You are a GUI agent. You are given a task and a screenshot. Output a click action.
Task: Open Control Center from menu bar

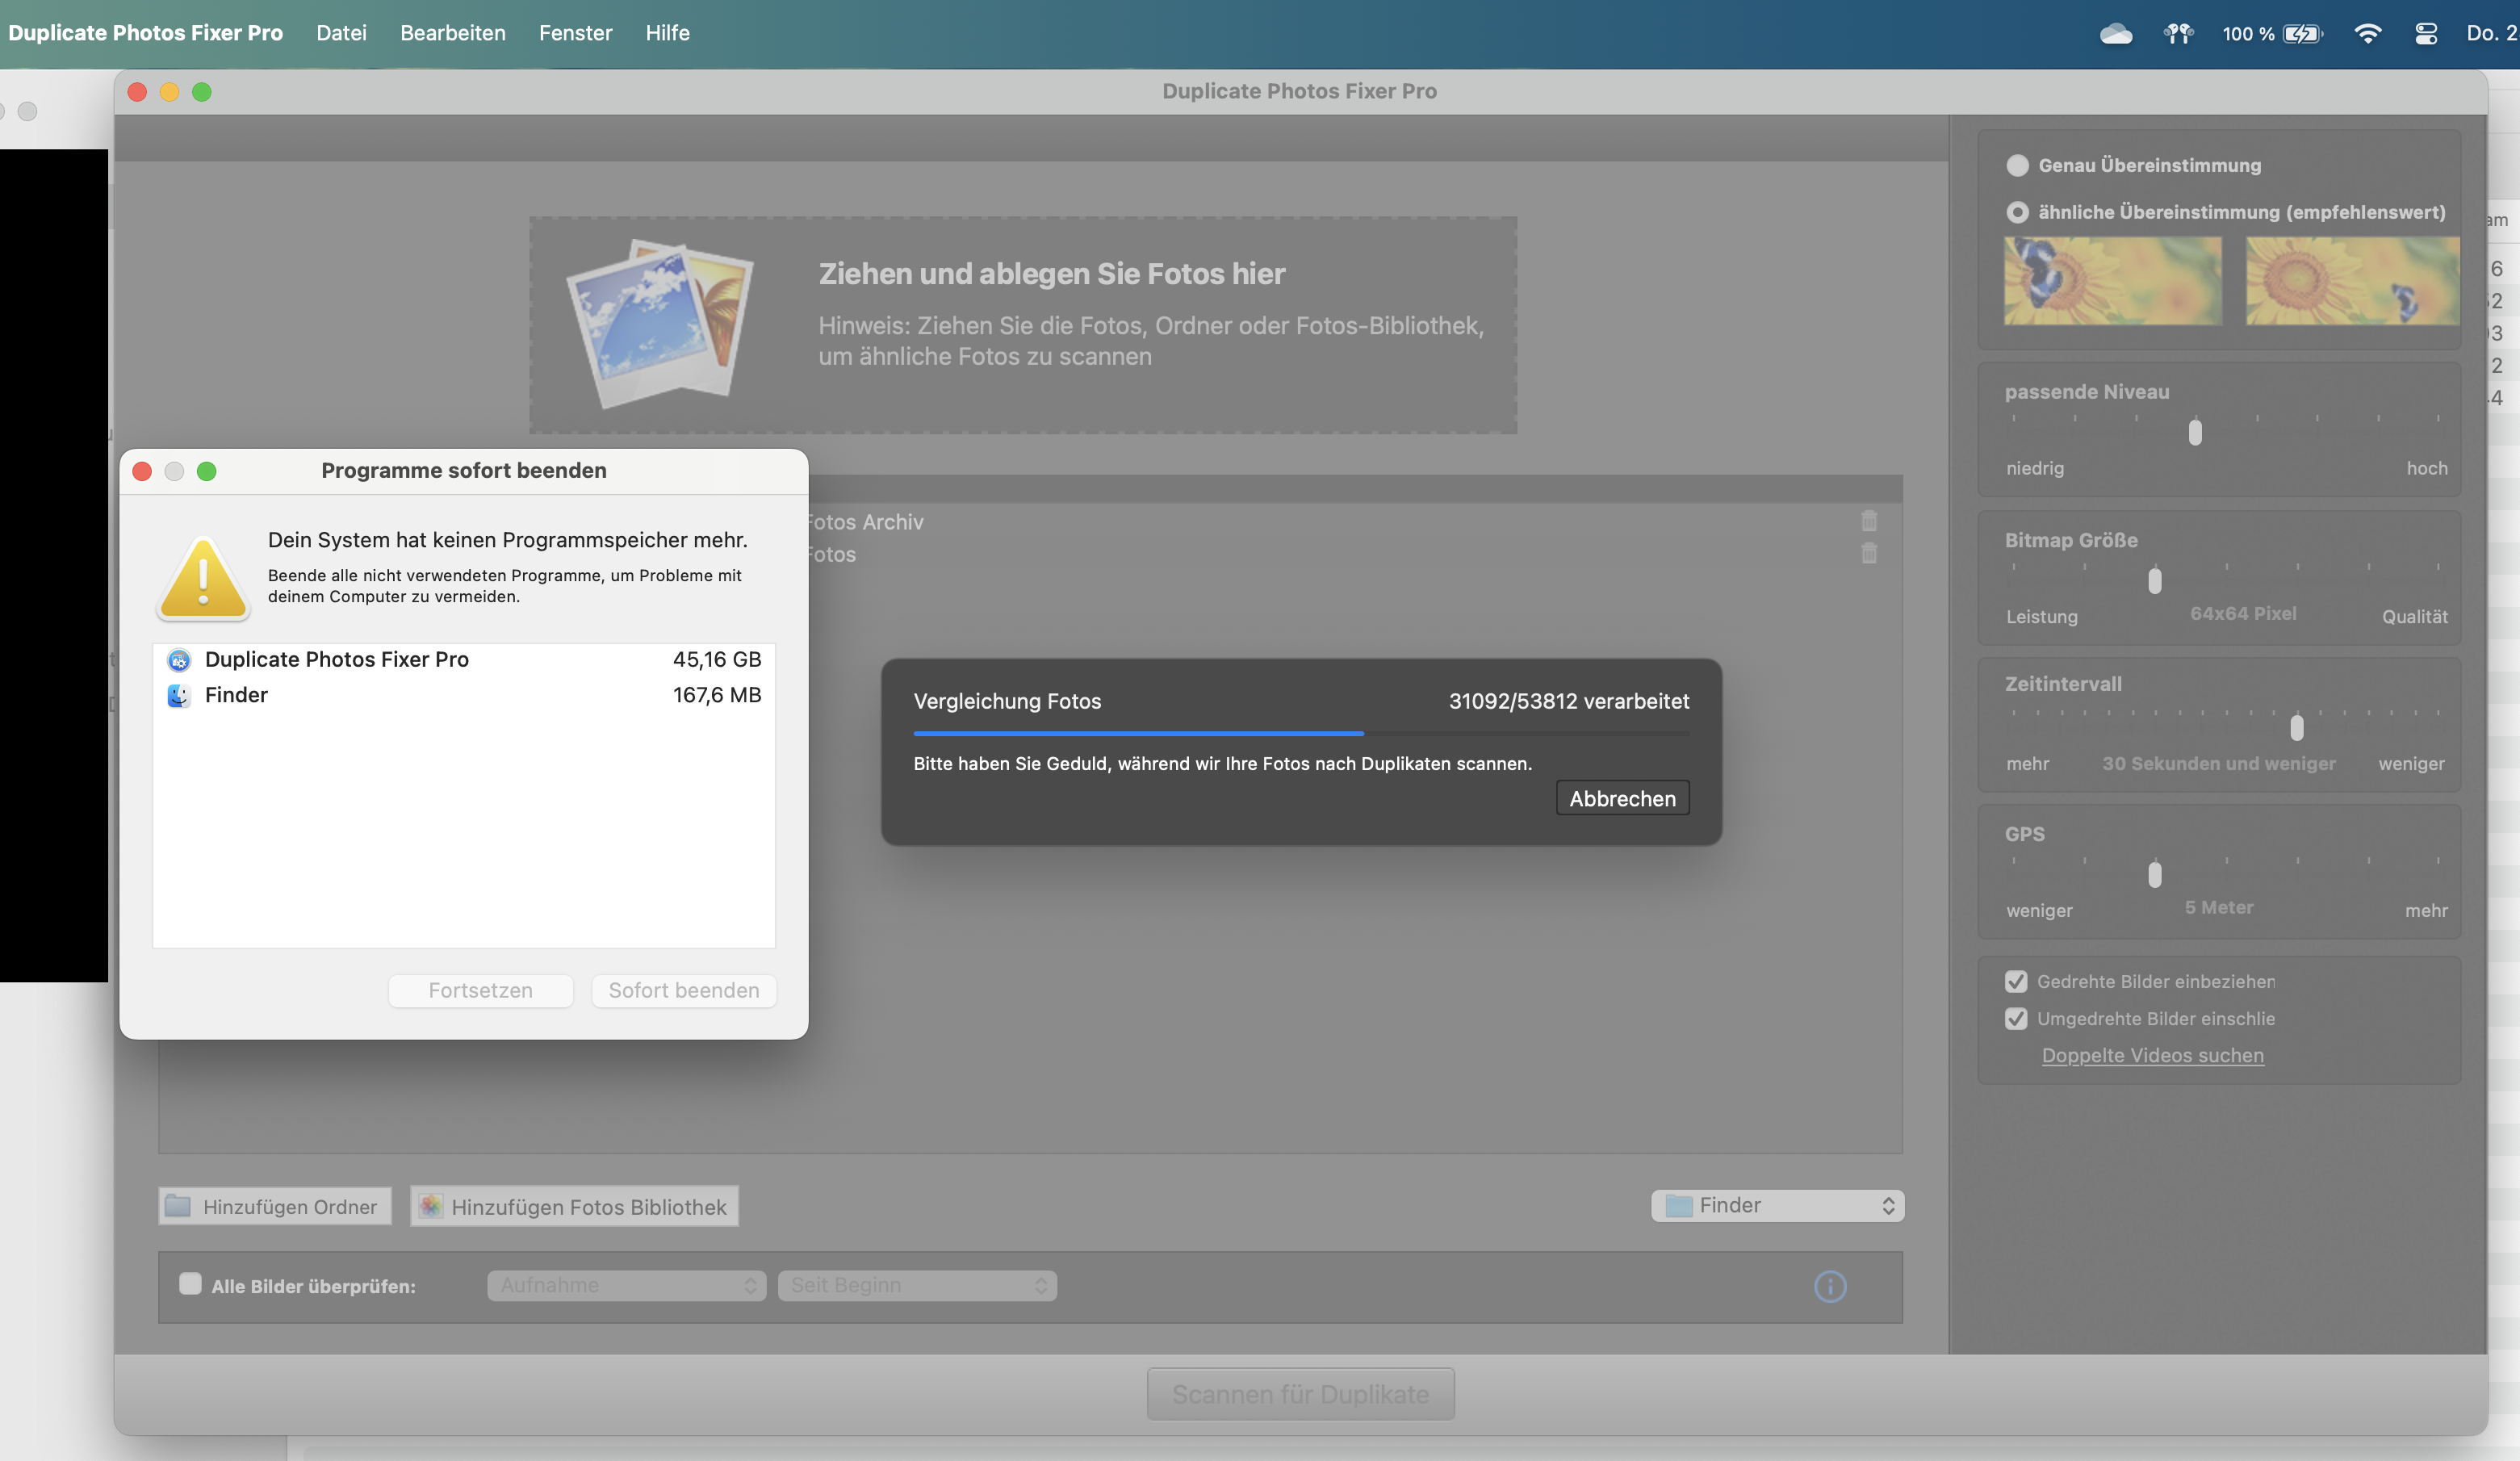click(x=2426, y=34)
